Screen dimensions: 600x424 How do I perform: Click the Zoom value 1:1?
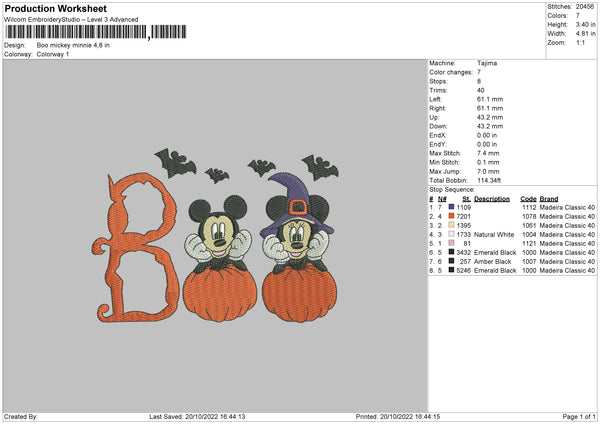tap(580, 42)
